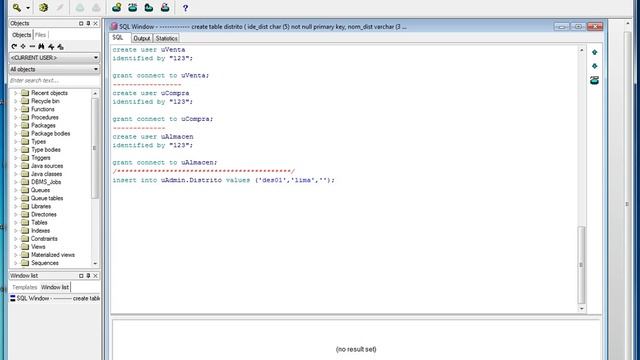
Task: Click the teal database icon beside the editor
Action: point(595,80)
